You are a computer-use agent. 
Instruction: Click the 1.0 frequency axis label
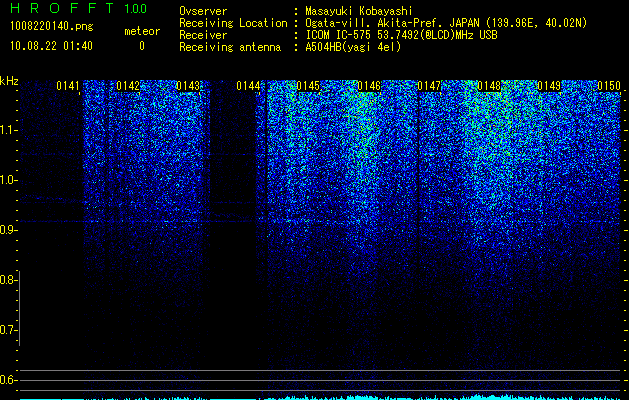pyautogui.click(x=8, y=180)
